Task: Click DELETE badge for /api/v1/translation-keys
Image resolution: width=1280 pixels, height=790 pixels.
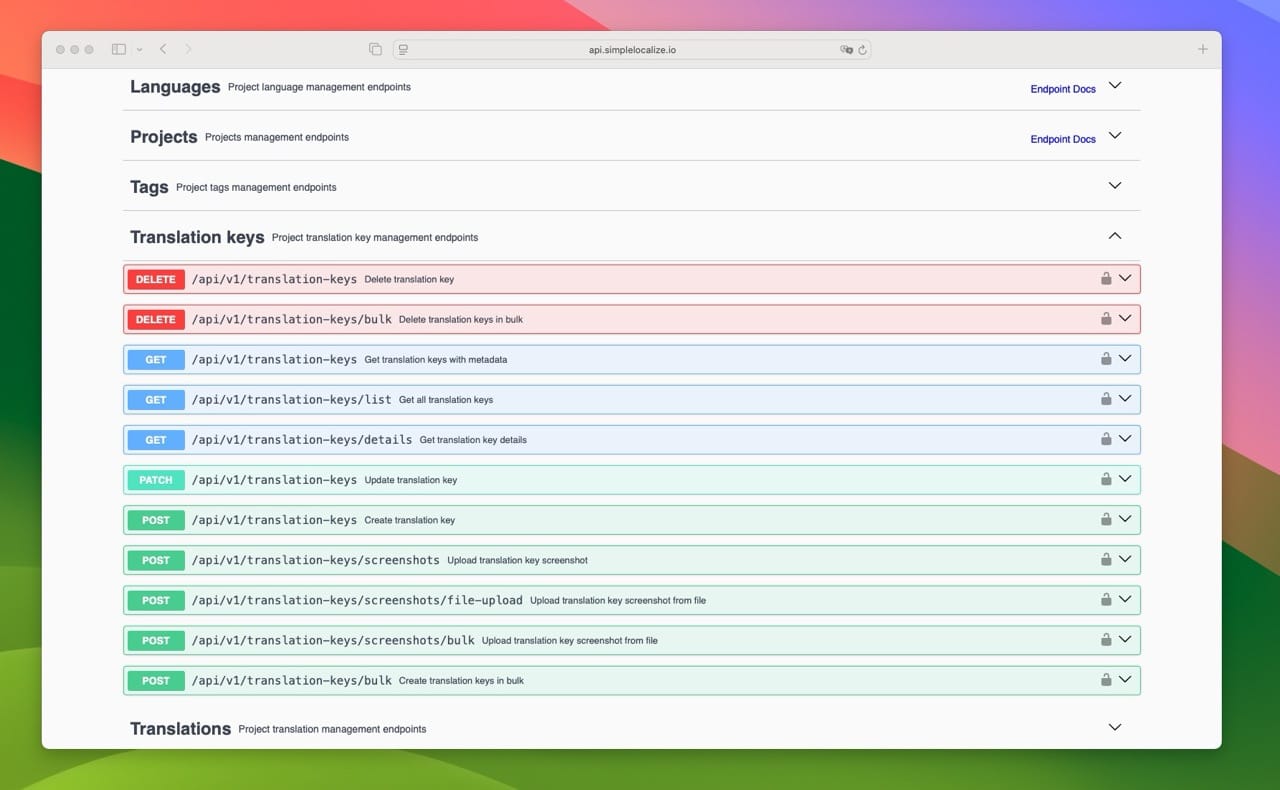Action: coord(156,280)
